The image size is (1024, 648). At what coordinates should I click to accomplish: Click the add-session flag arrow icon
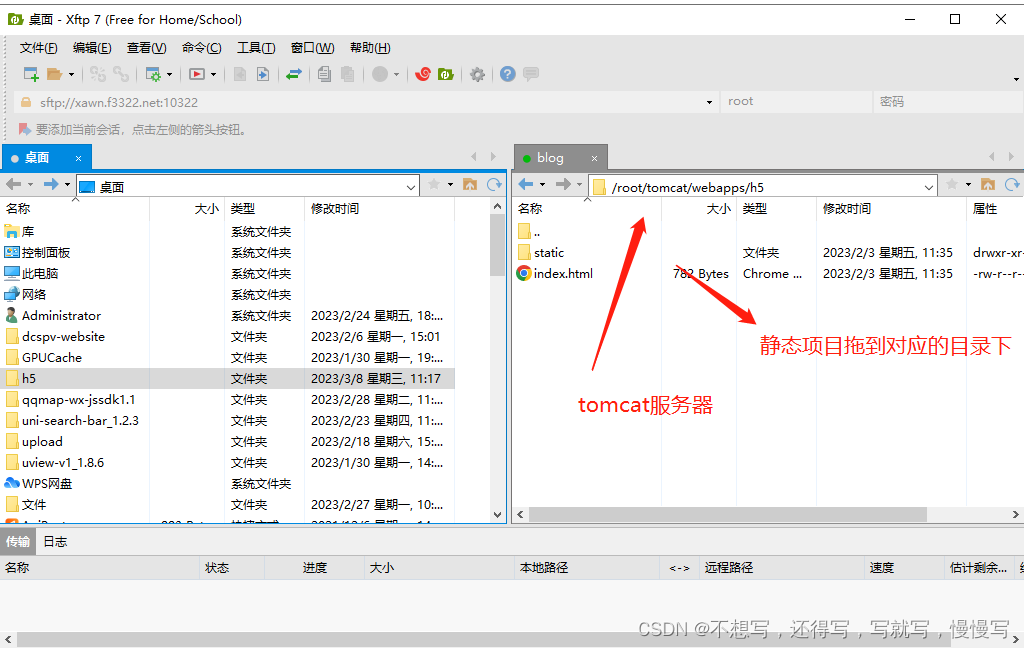[x=25, y=129]
